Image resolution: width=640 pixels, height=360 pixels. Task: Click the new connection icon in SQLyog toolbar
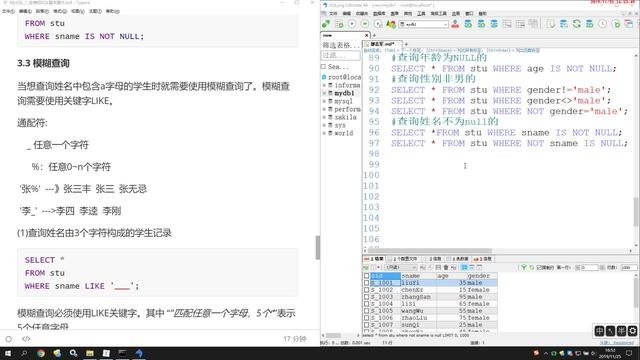(x=326, y=24)
